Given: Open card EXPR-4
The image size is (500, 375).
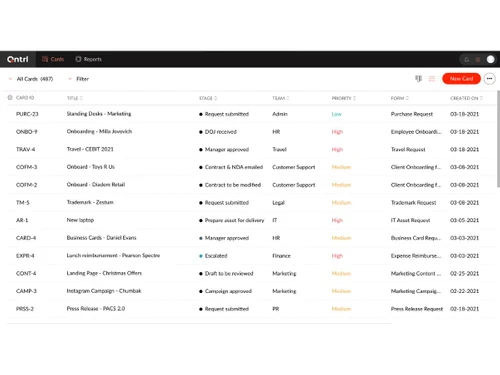Looking at the screenshot, I should pyautogui.click(x=25, y=256).
